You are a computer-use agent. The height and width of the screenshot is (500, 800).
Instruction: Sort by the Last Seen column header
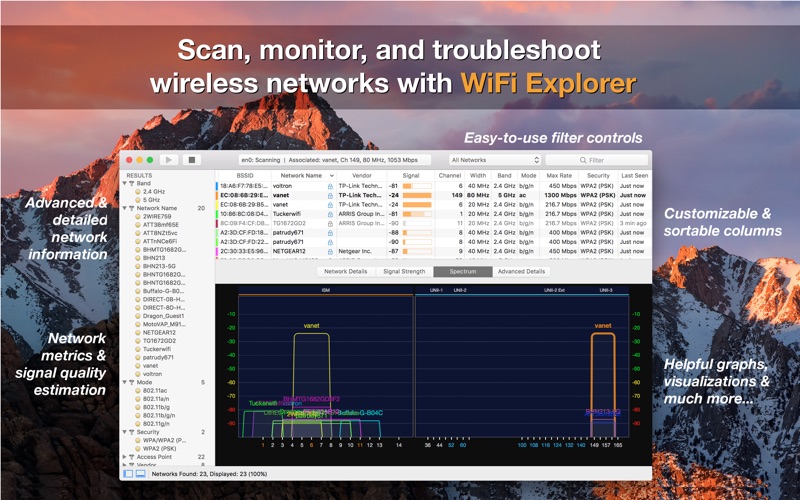pos(634,176)
